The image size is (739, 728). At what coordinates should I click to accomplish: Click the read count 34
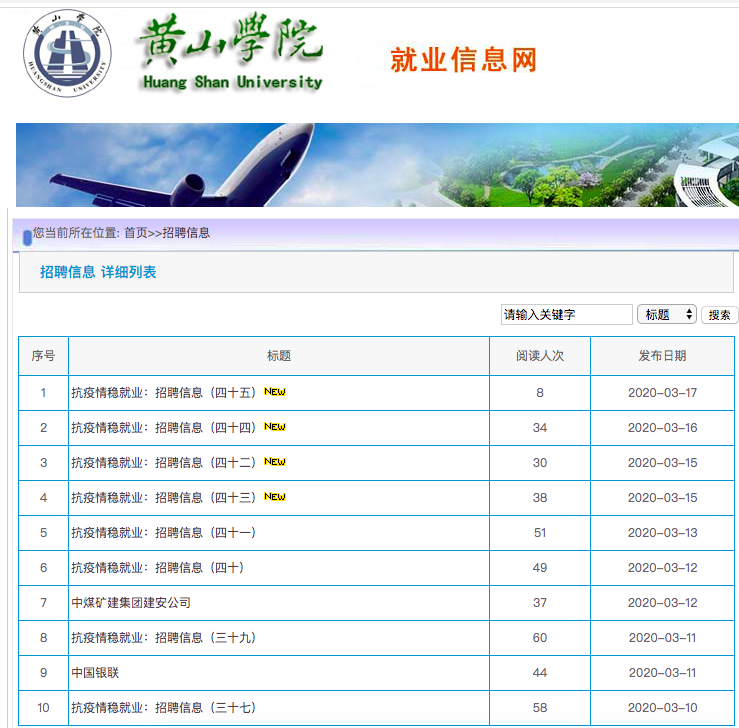[x=540, y=427]
